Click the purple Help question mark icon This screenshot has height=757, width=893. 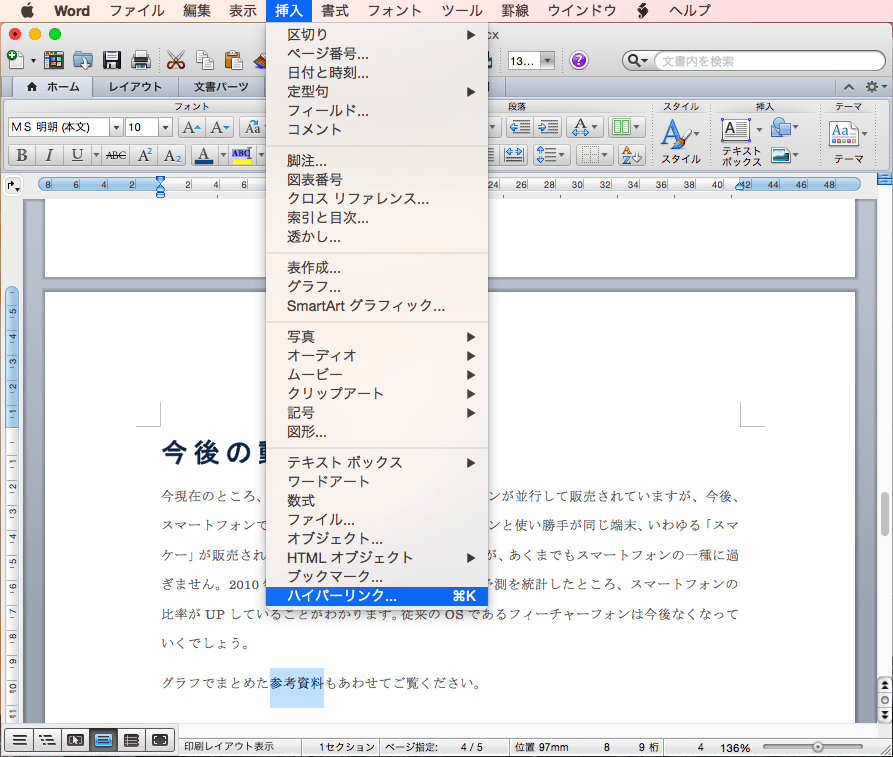point(579,60)
